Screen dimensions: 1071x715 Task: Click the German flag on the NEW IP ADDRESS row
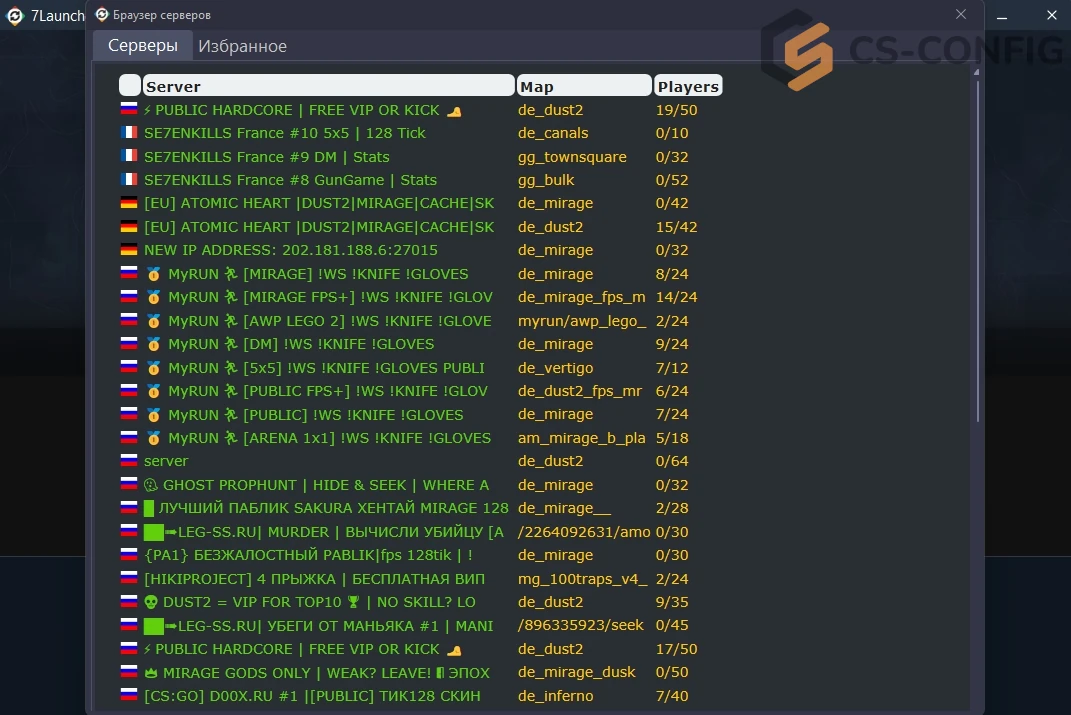click(129, 250)
